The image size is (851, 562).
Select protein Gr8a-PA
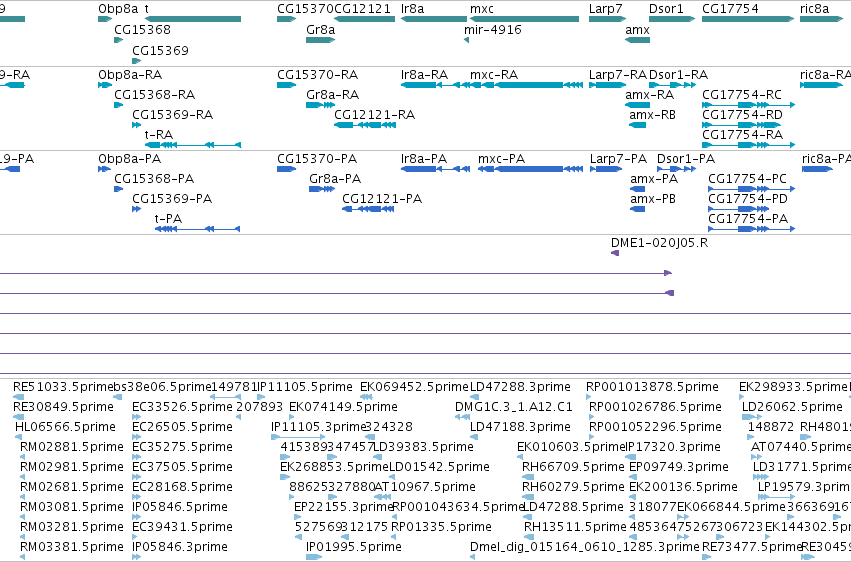[x=335, y=179]
